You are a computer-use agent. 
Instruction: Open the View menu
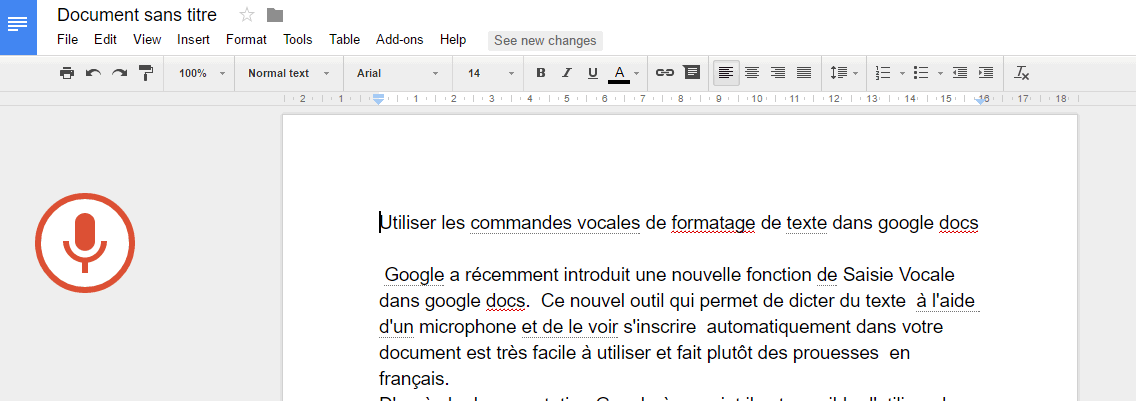[147, 40]
